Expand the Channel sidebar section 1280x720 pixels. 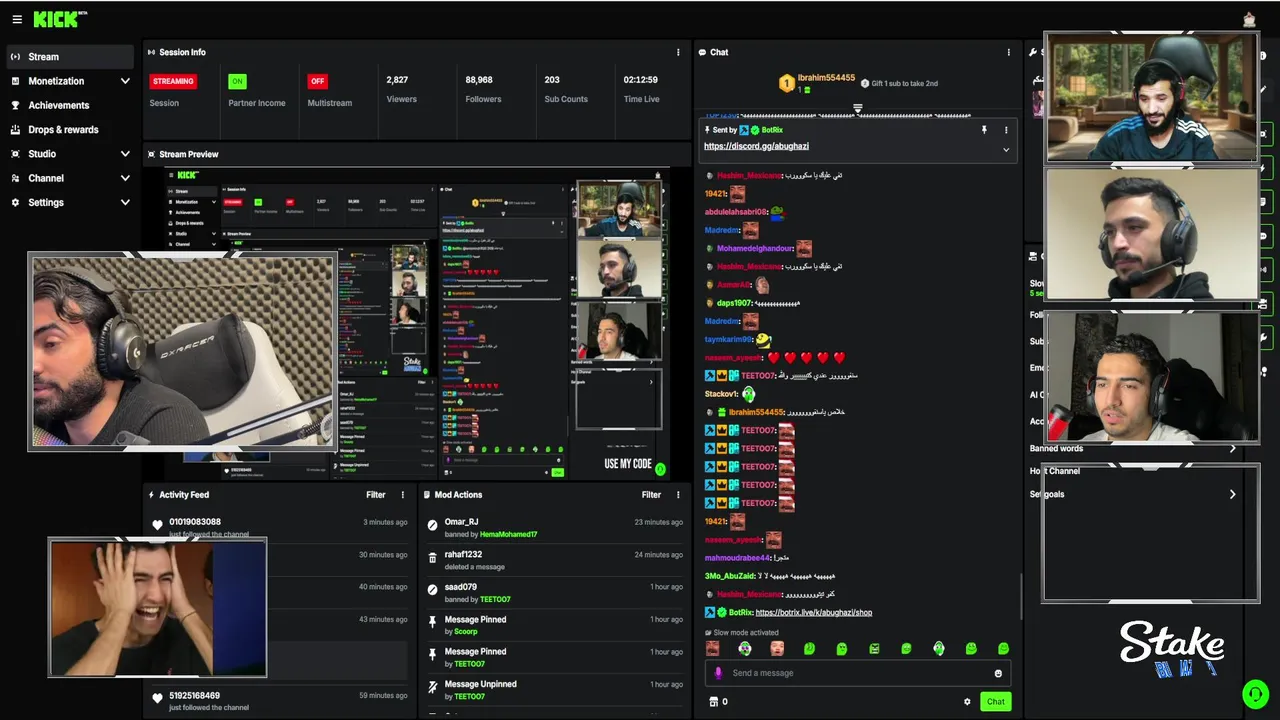click(x=124, y=178)
